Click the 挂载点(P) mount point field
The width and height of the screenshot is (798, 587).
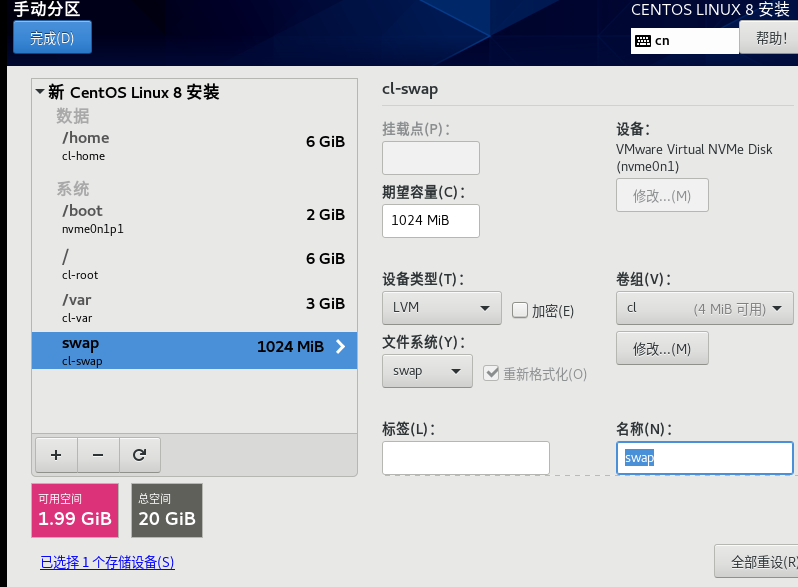[x=431, y=158]
